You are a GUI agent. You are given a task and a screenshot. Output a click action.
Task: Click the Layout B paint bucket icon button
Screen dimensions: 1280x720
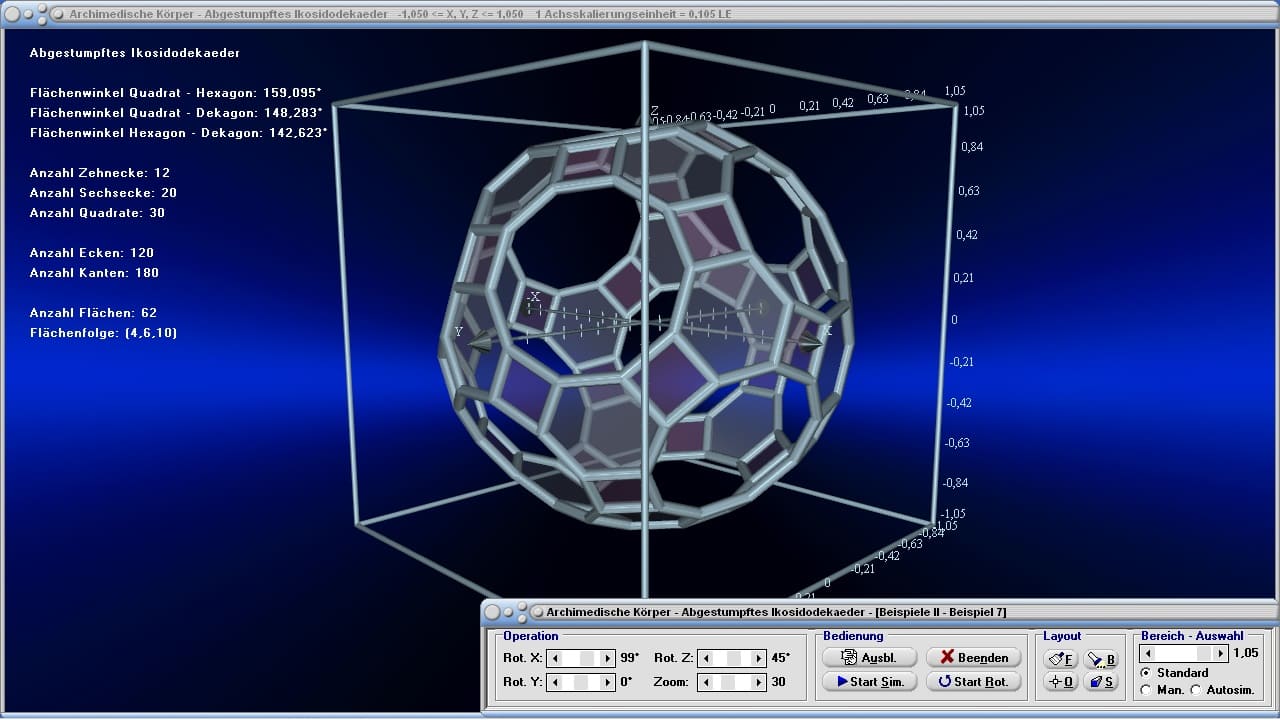pyautogui.click(x=1101, y=658)
